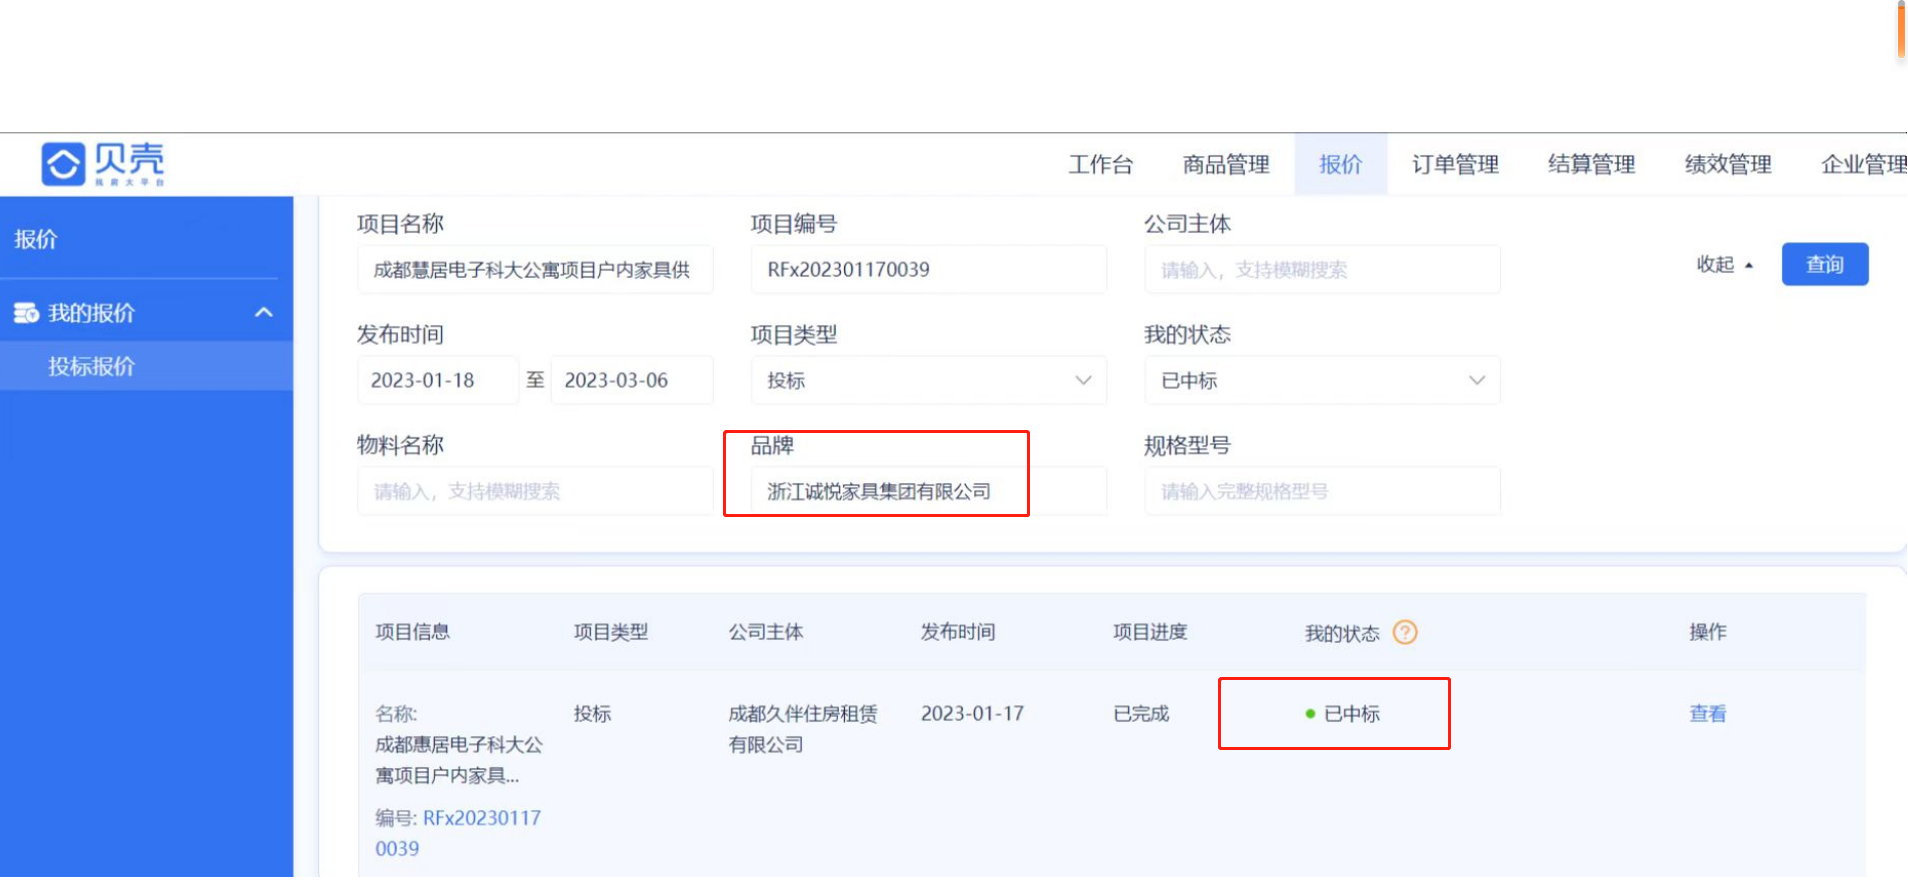Focus the 项目编号 input field
This screenshot has height=885, width=1908.
coord(929,269)
